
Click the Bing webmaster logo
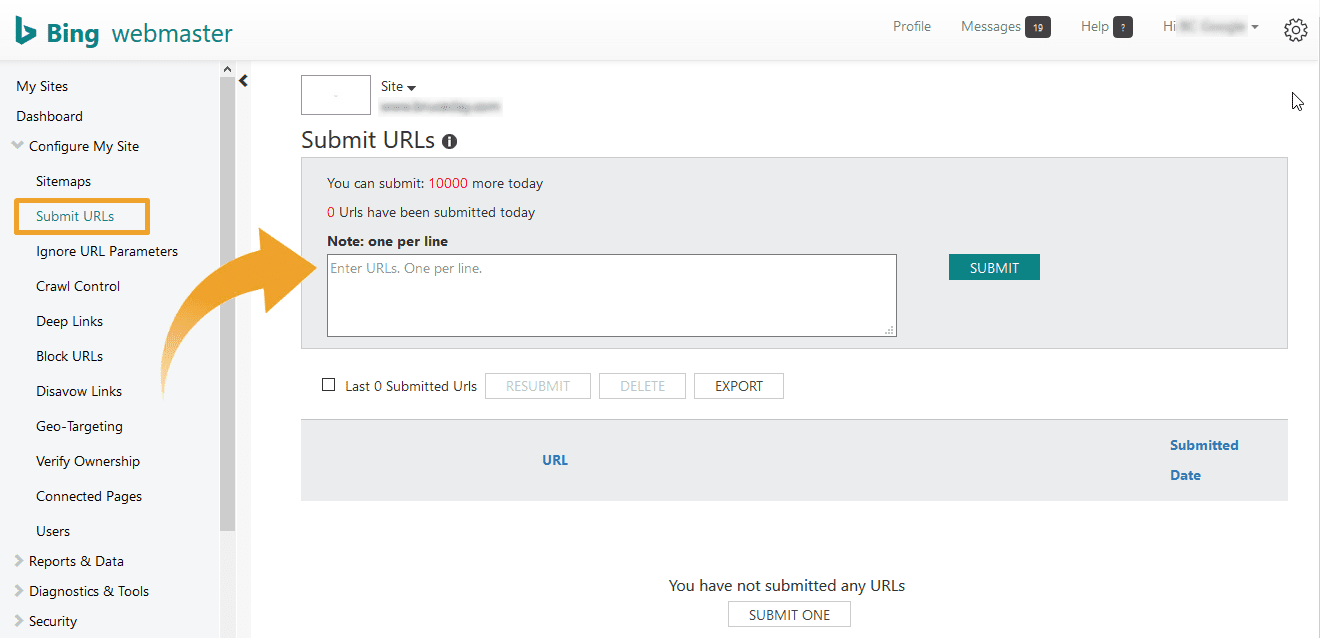tap(124, 33)
